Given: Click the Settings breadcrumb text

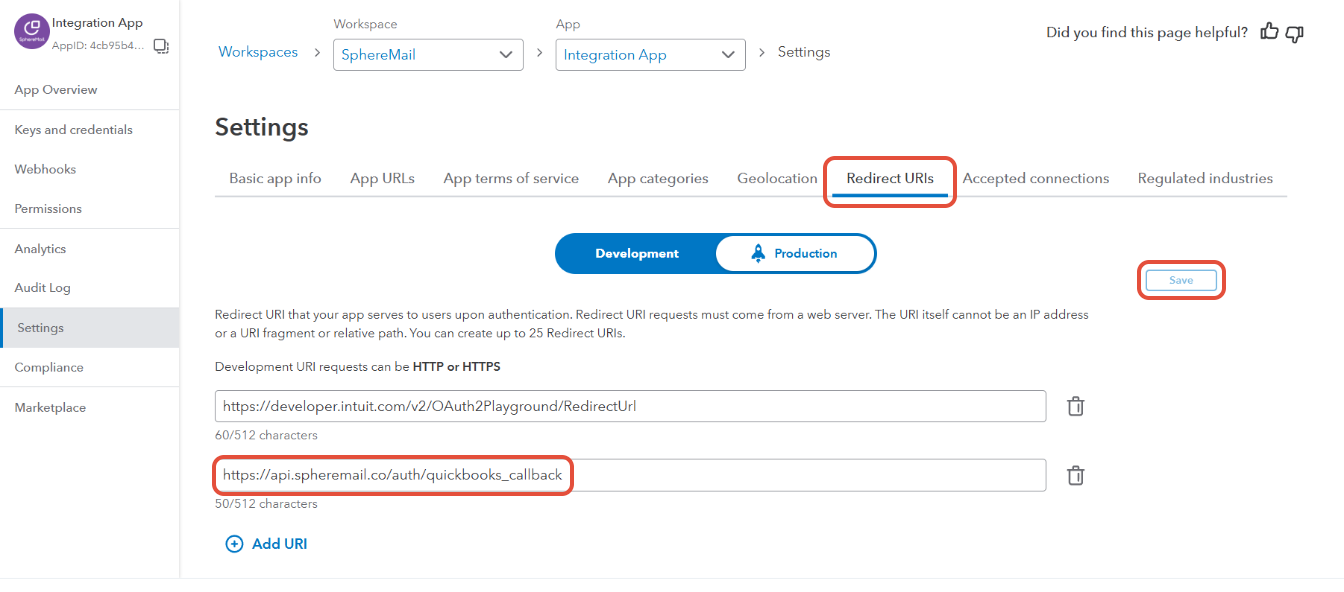Looking at the screenshot, I should click(804, 52).
